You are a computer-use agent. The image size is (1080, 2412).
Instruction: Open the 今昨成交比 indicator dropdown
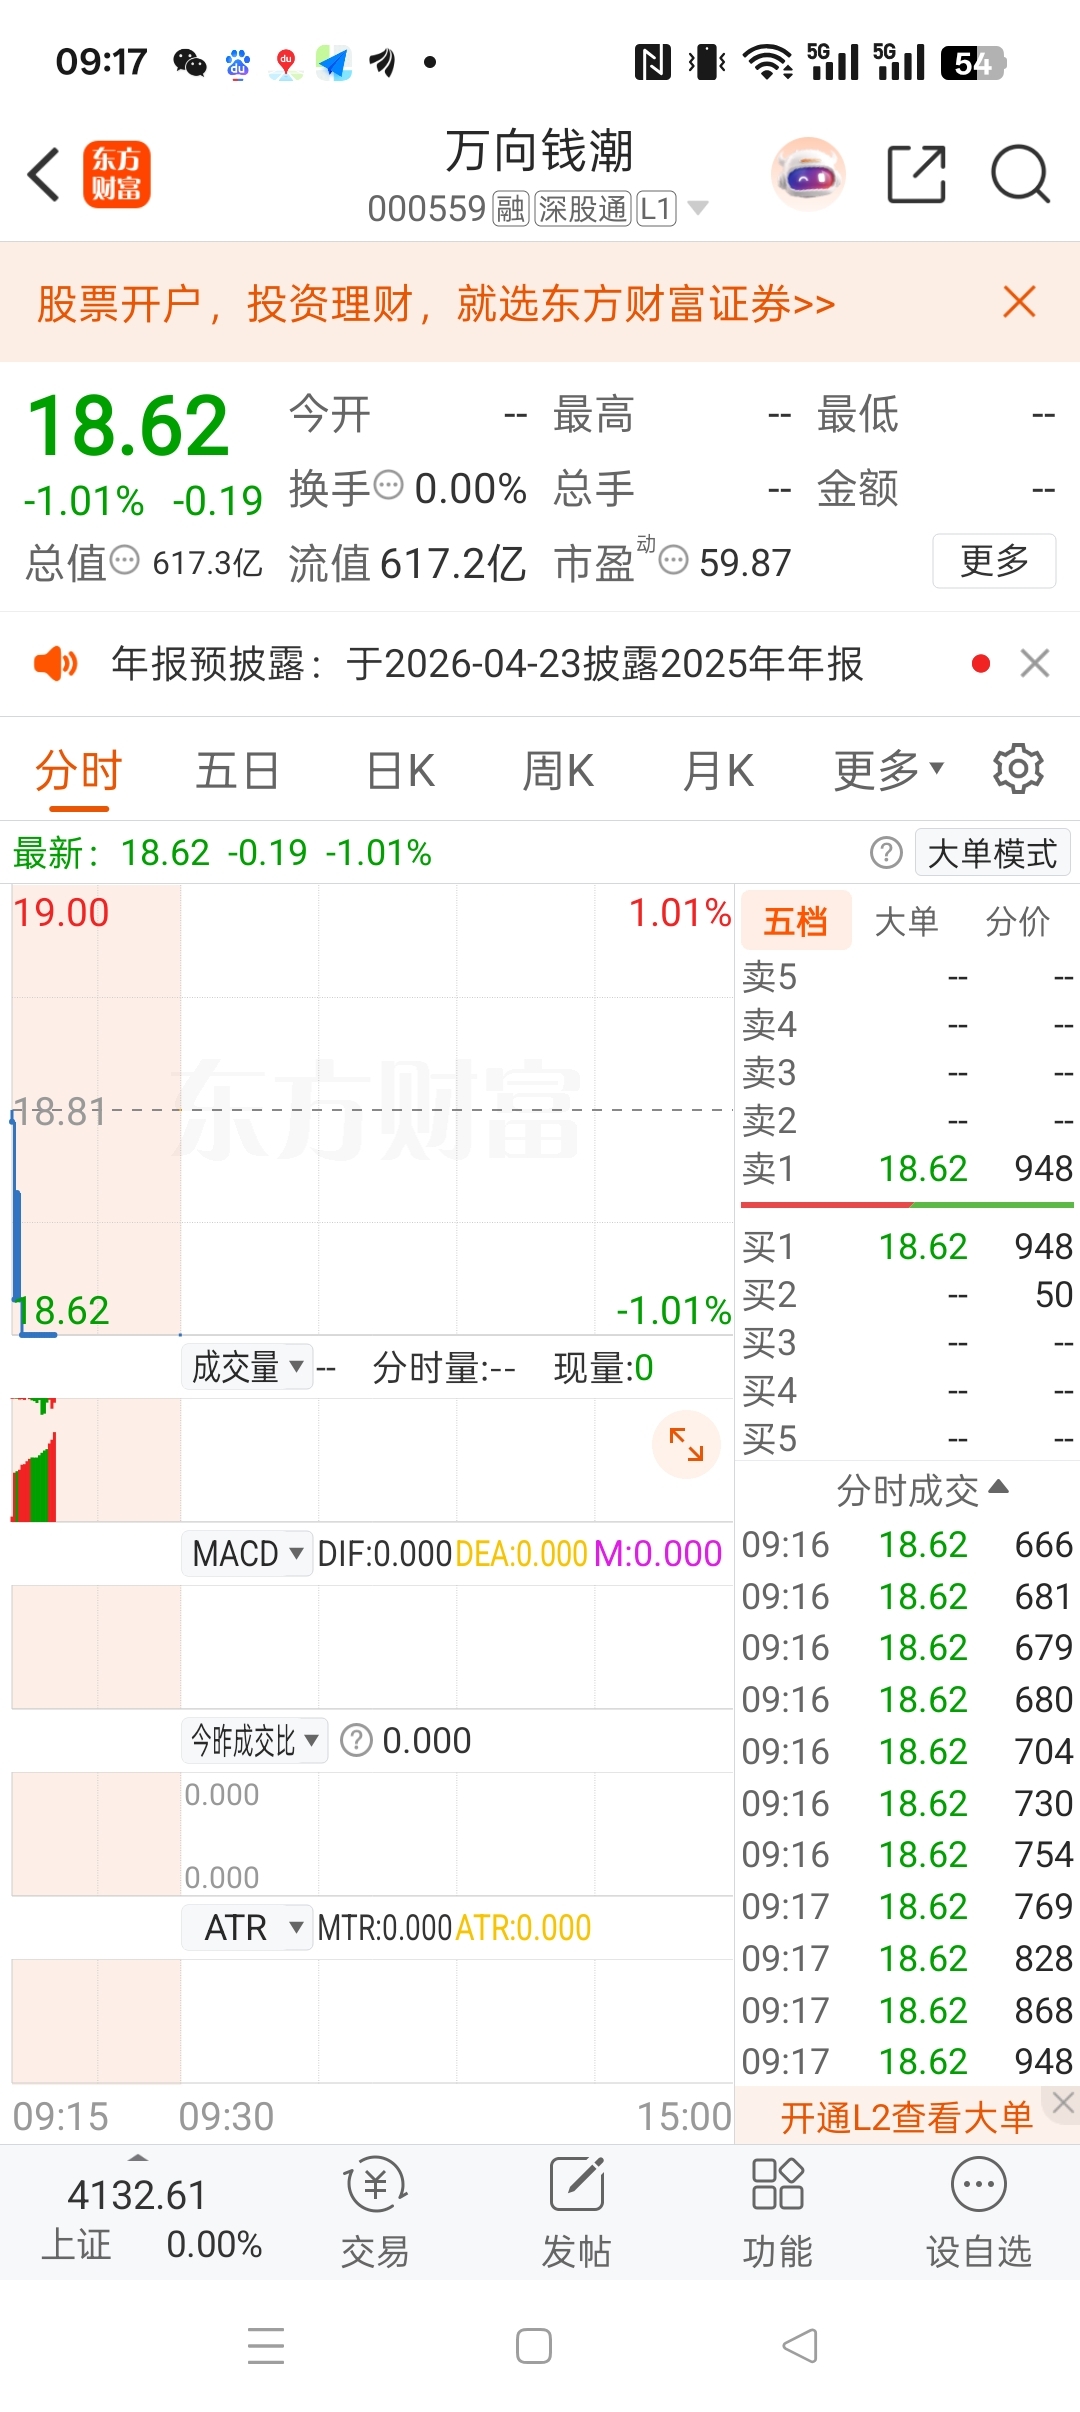point(255,1740)
